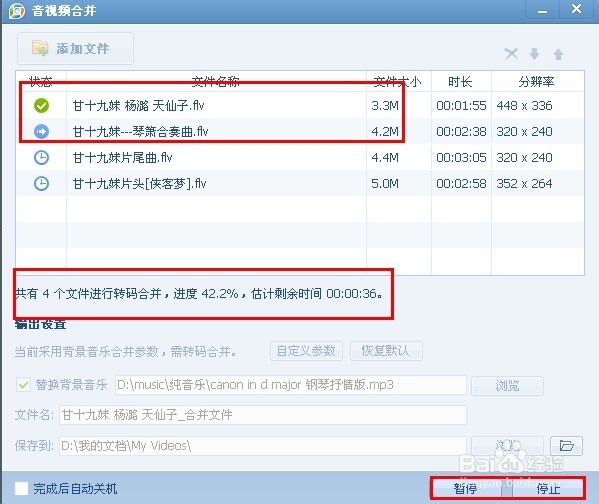Click the 时长 column header
This screenshot has height=504, width=599.
coord(461,81)
